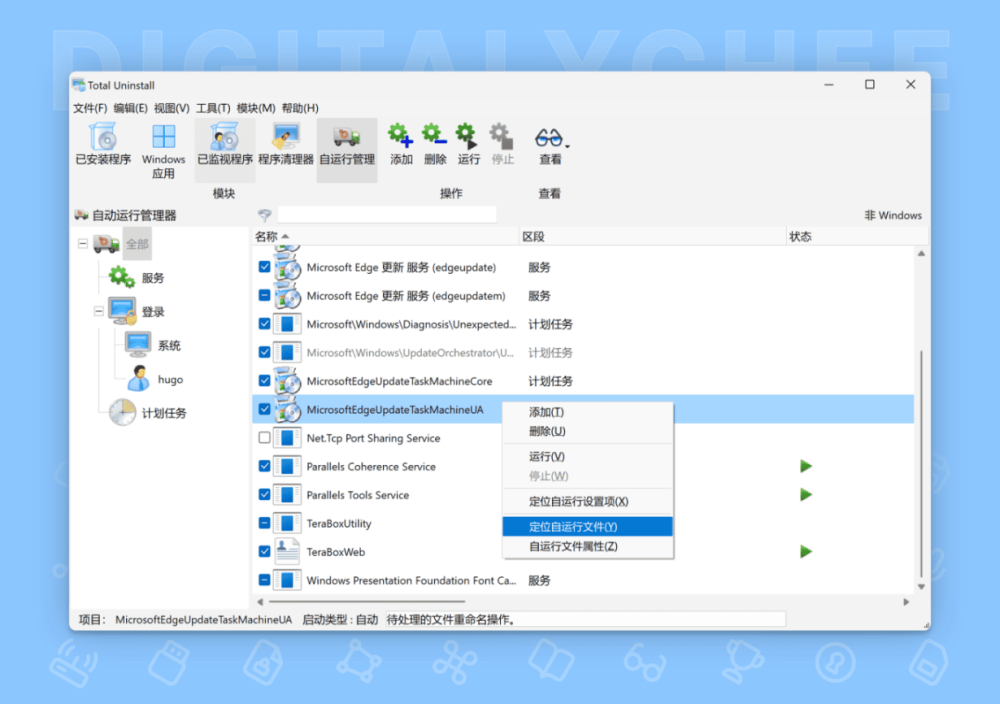Click 自动运行管理器 panel header icon
The width and height of the screenshot is (1000, 704).
[x=81, y=215]
